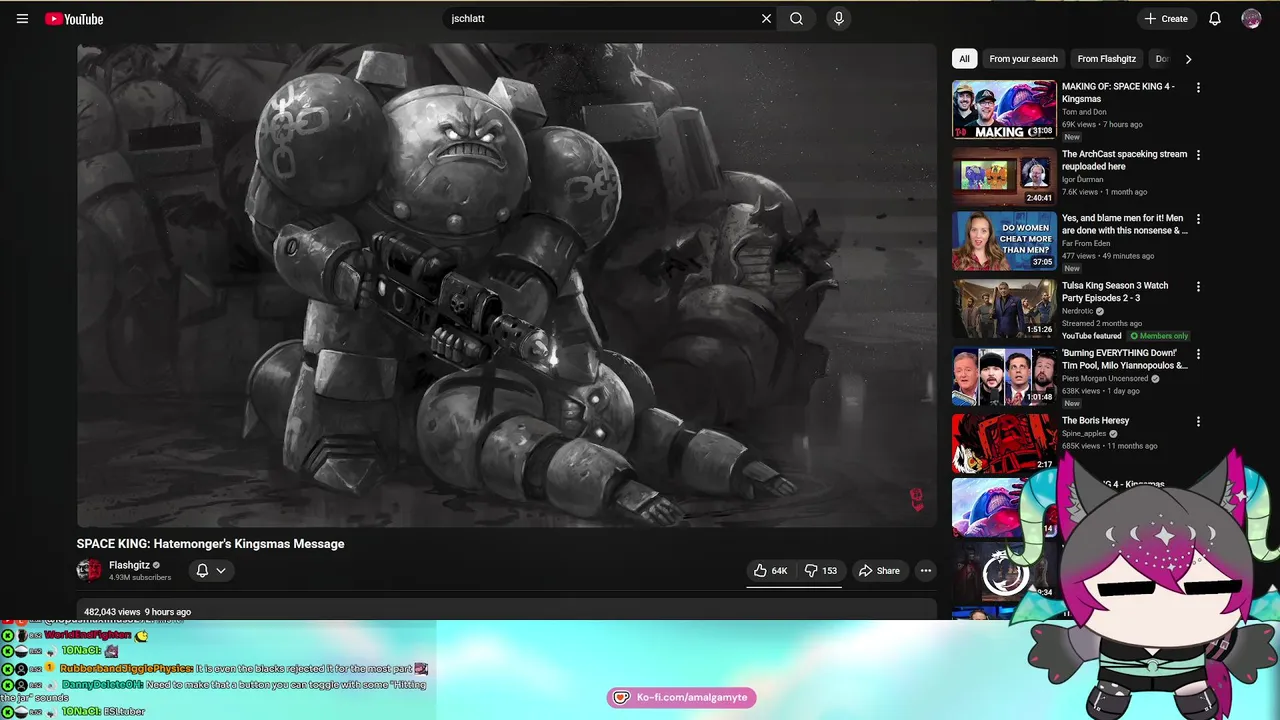
Task: Go to YouTube home via logo
Action: 74,19
